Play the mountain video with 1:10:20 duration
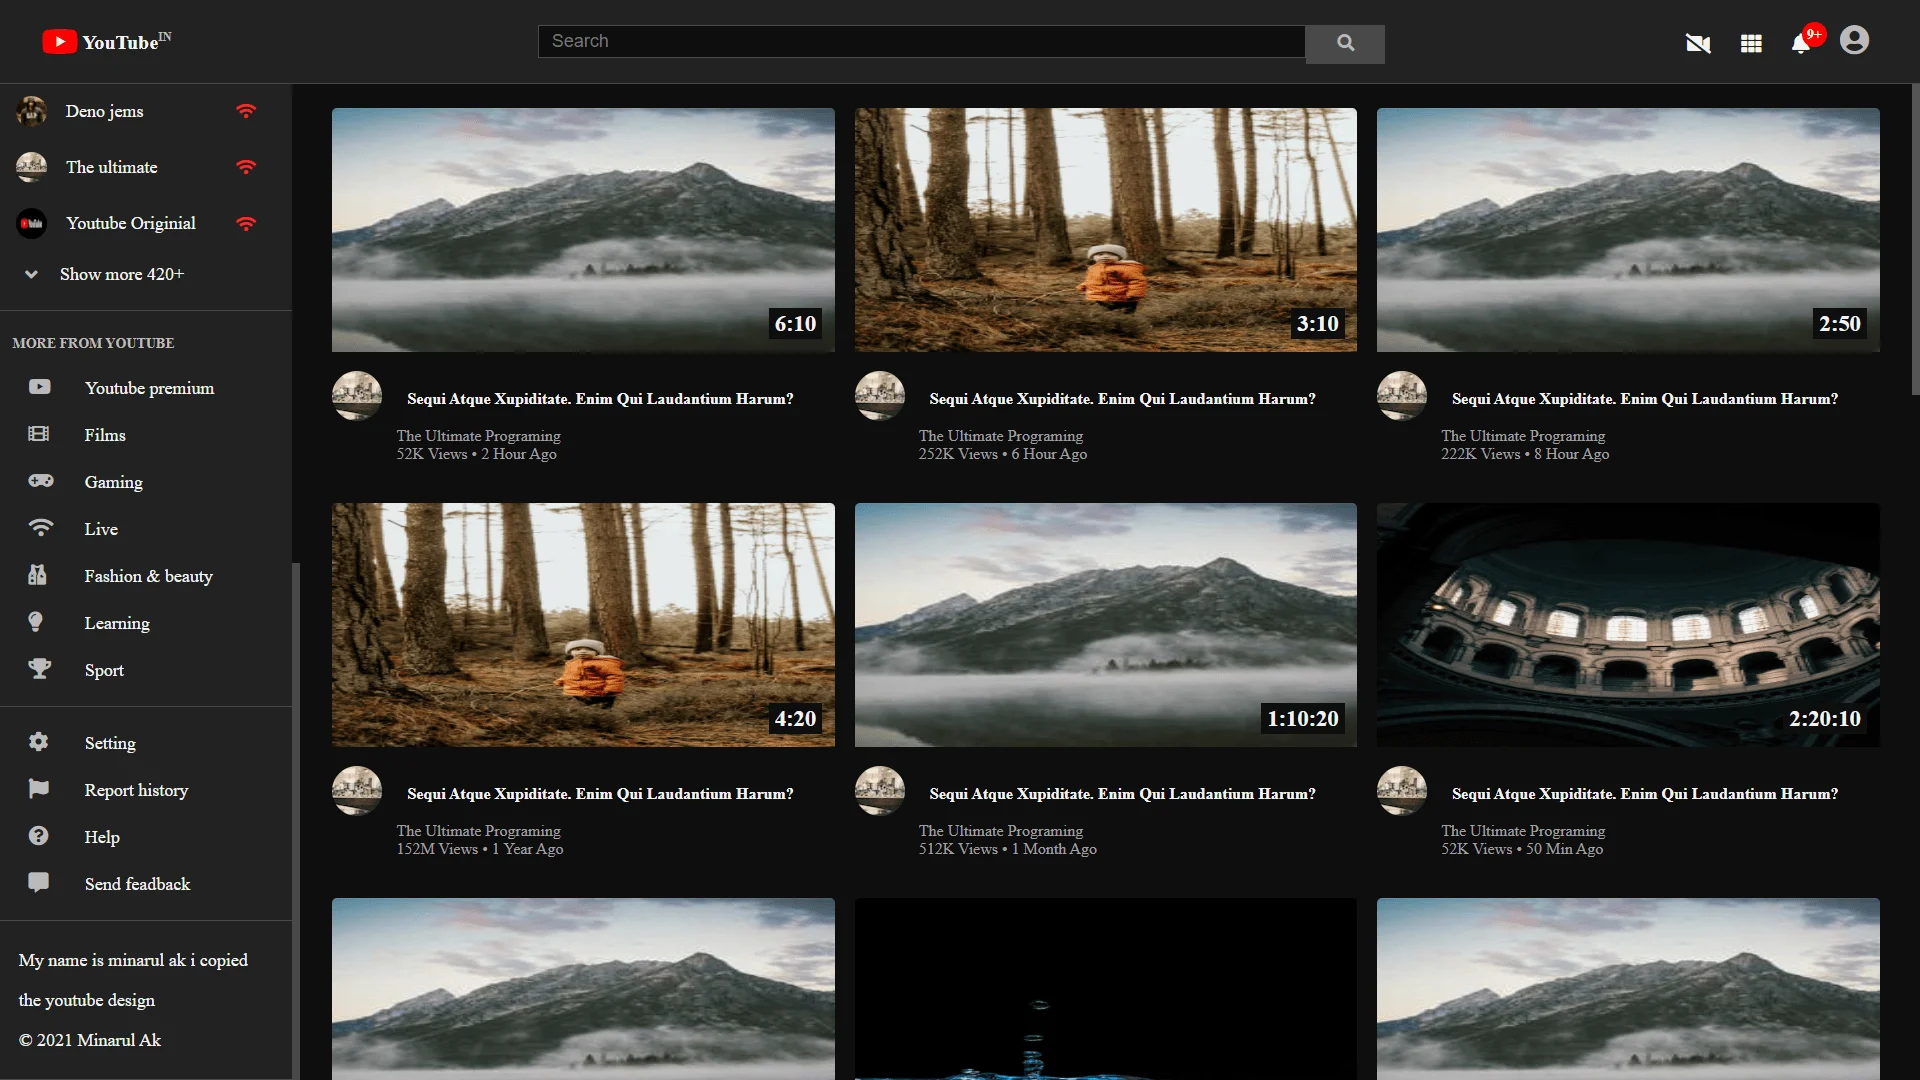This screenshot has height=1080, width=1920. point(1106,625)
